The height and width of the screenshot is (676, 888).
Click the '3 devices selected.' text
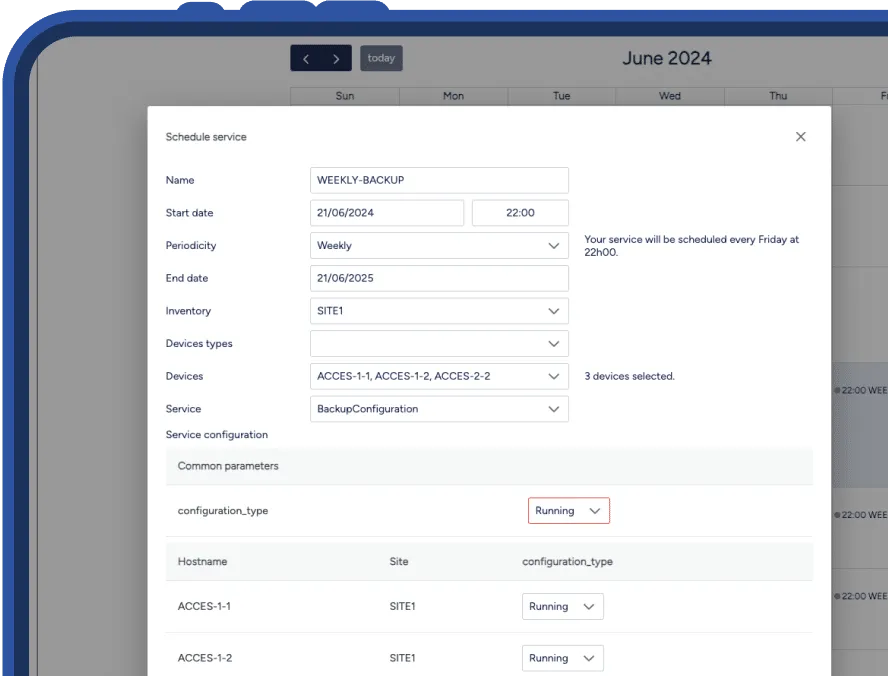click(x=629, y=376)
